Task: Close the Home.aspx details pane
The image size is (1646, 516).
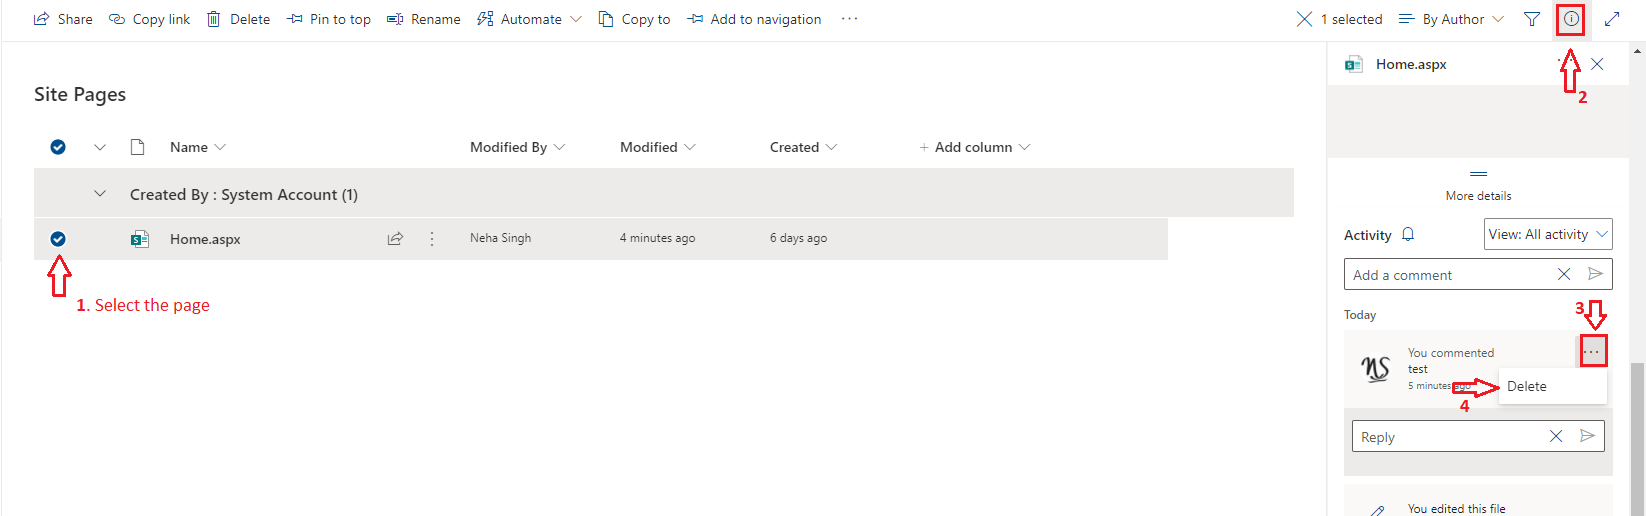Action: coord(1597,64)
